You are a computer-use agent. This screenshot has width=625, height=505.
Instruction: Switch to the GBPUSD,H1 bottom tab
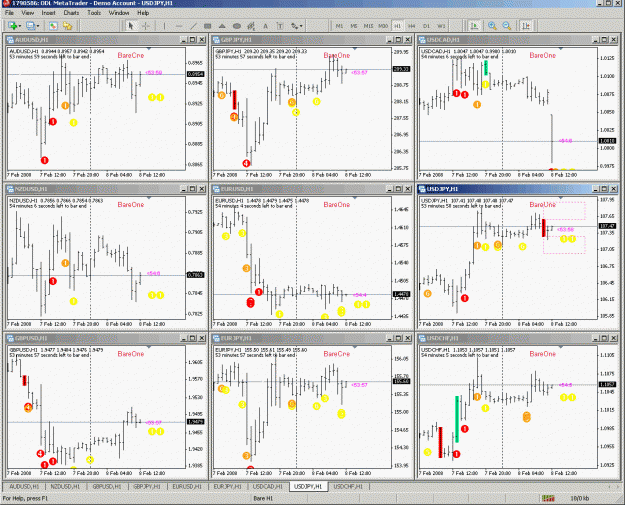point(106,487)
